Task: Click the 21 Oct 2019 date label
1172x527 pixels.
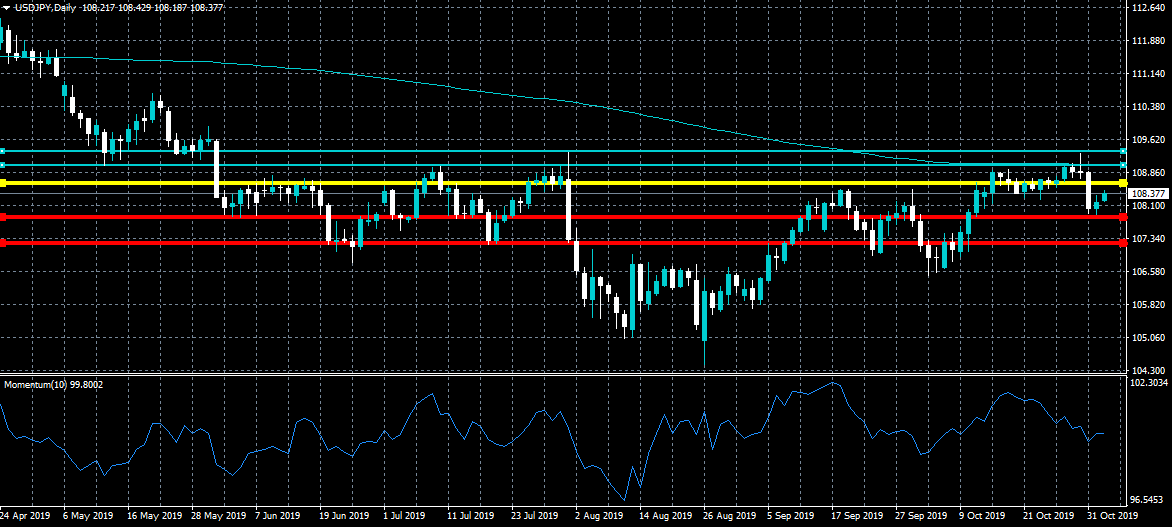Action: pos(1049,516)
